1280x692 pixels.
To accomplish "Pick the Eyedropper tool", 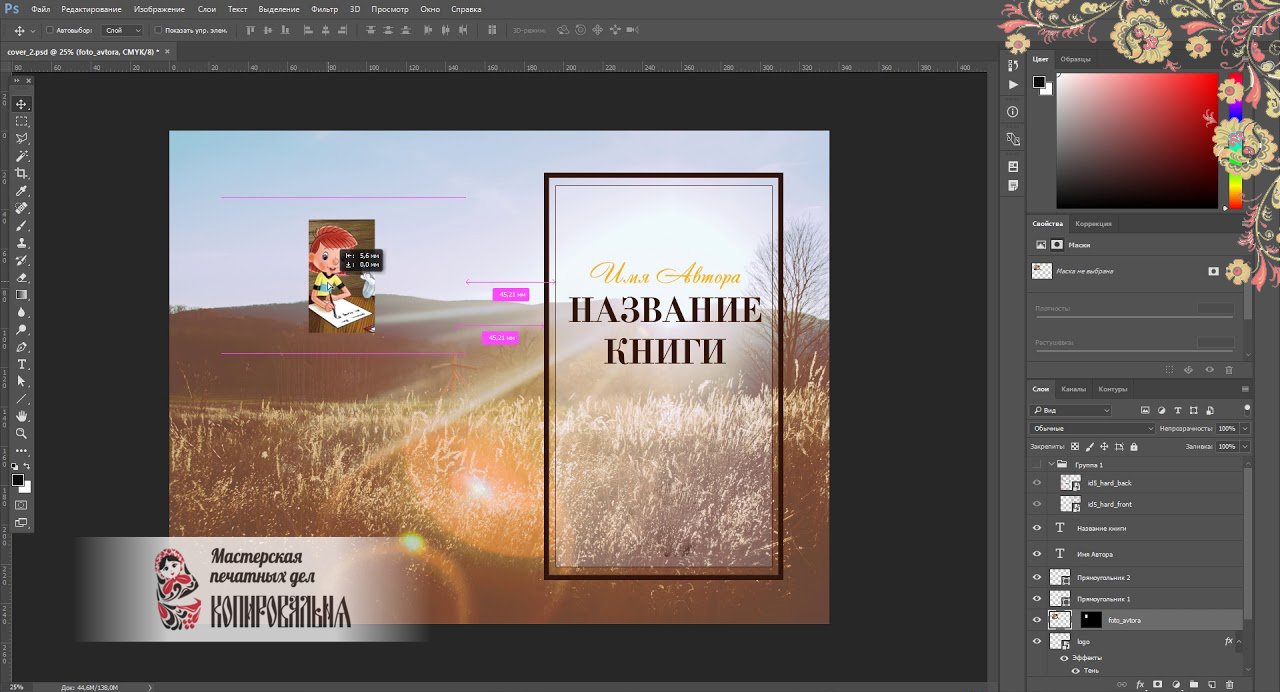I will (x=21, y=191).
